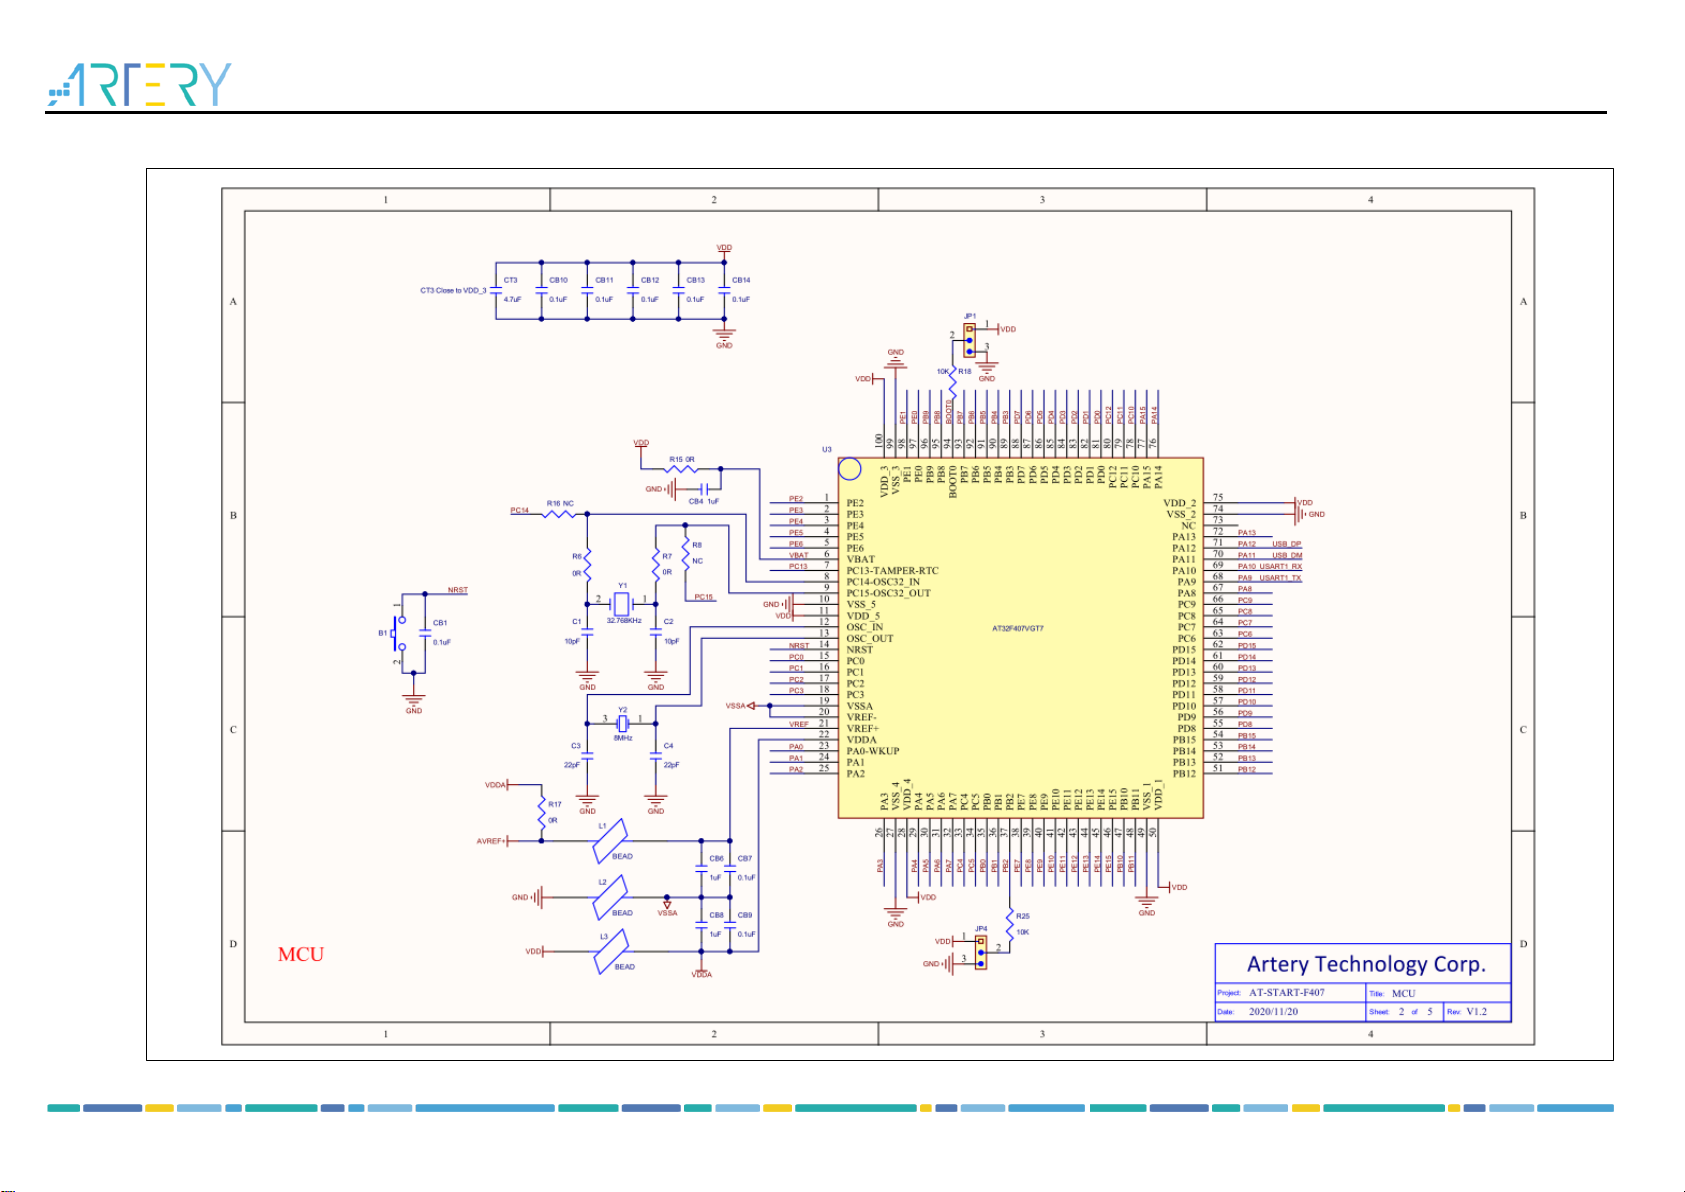
Task: Click the date '2020/11/20'
Action: point(1274,1012)
